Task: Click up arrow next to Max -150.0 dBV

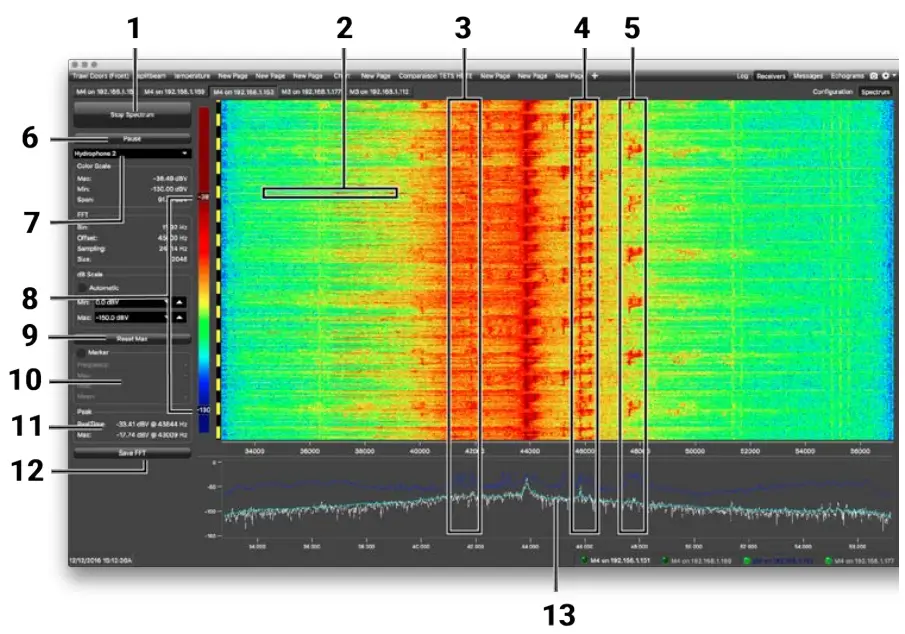Action: [179, 318]
